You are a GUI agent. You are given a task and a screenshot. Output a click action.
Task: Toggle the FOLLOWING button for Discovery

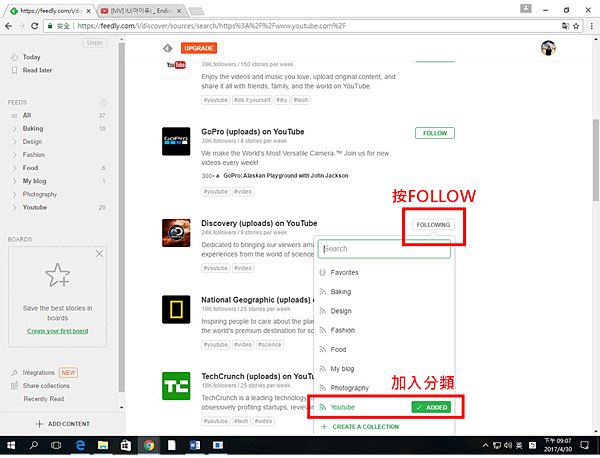coord(433,225)
